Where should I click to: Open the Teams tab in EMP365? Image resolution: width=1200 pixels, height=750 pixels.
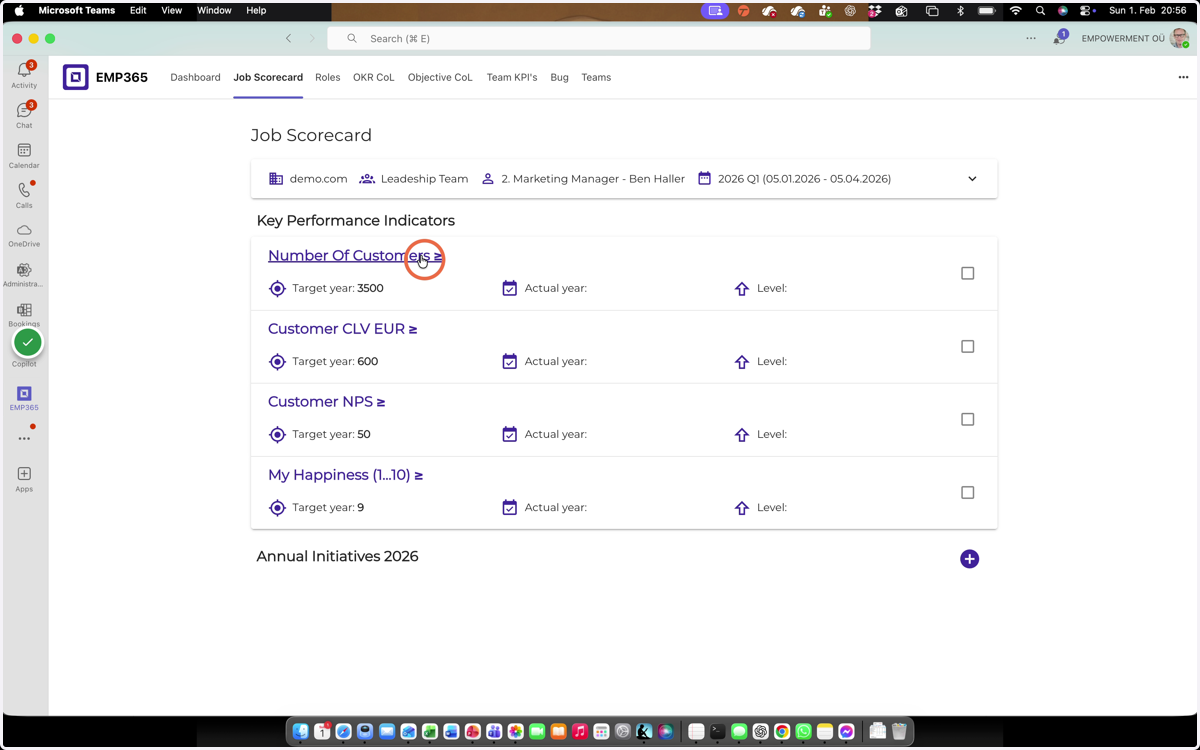(x=596, y=77)
